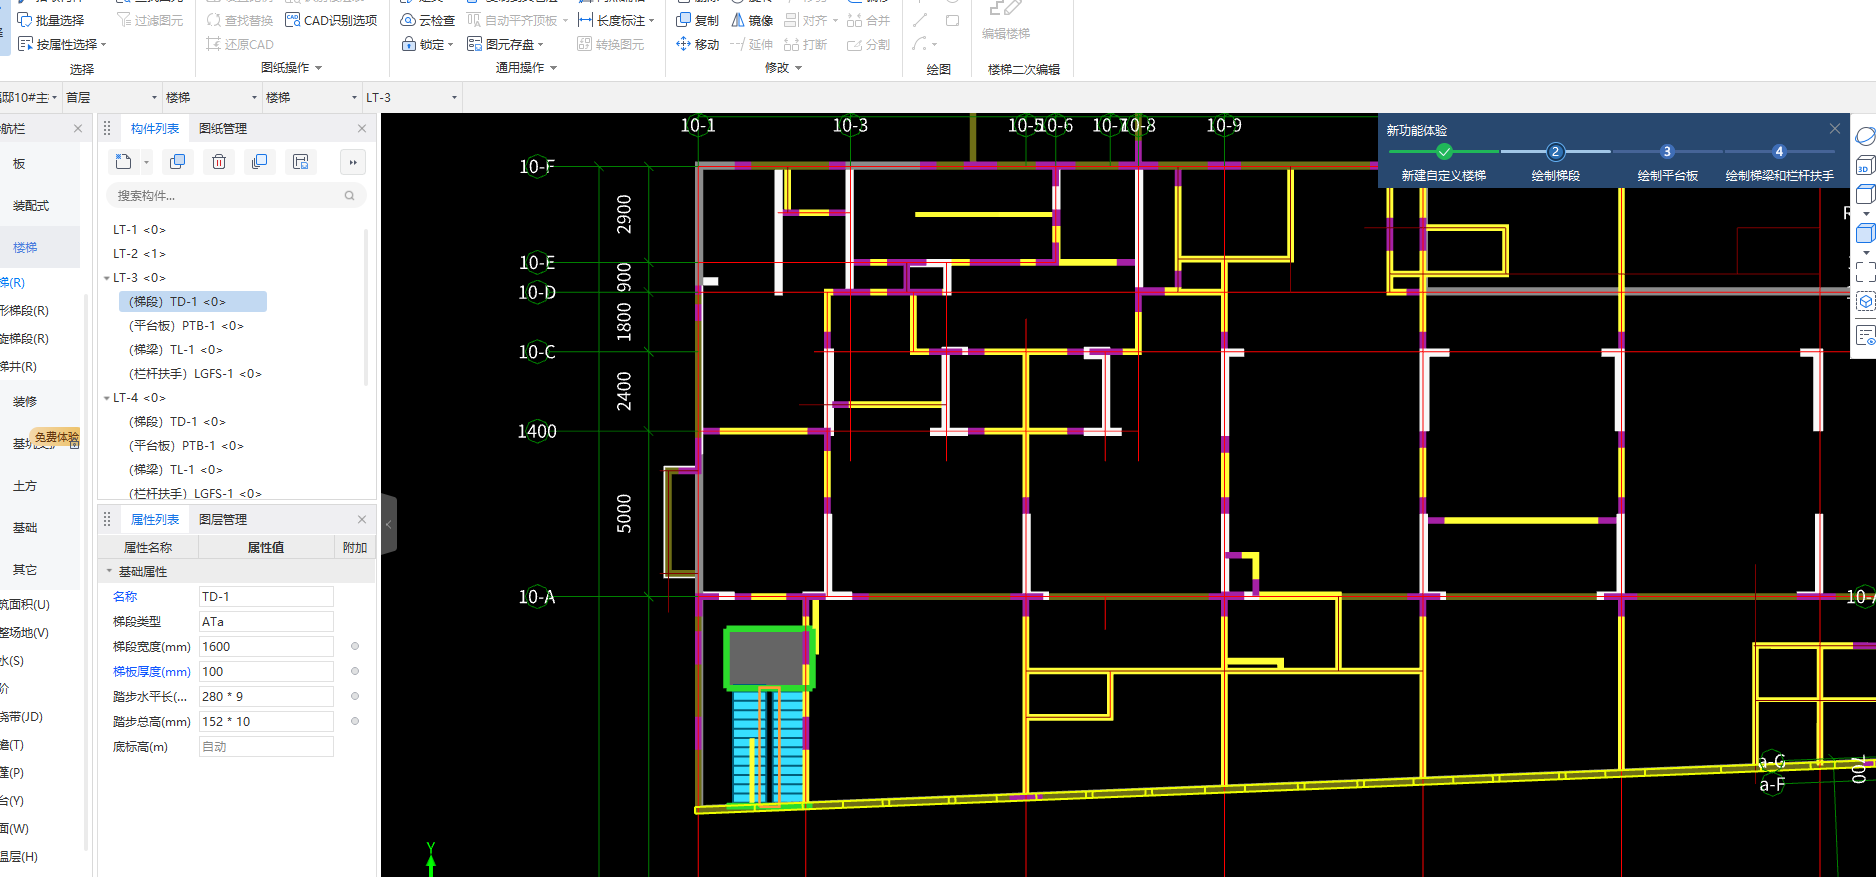Switch to the 图纸管理 tab
1876x877 pixels.
(x=223, y=128)
